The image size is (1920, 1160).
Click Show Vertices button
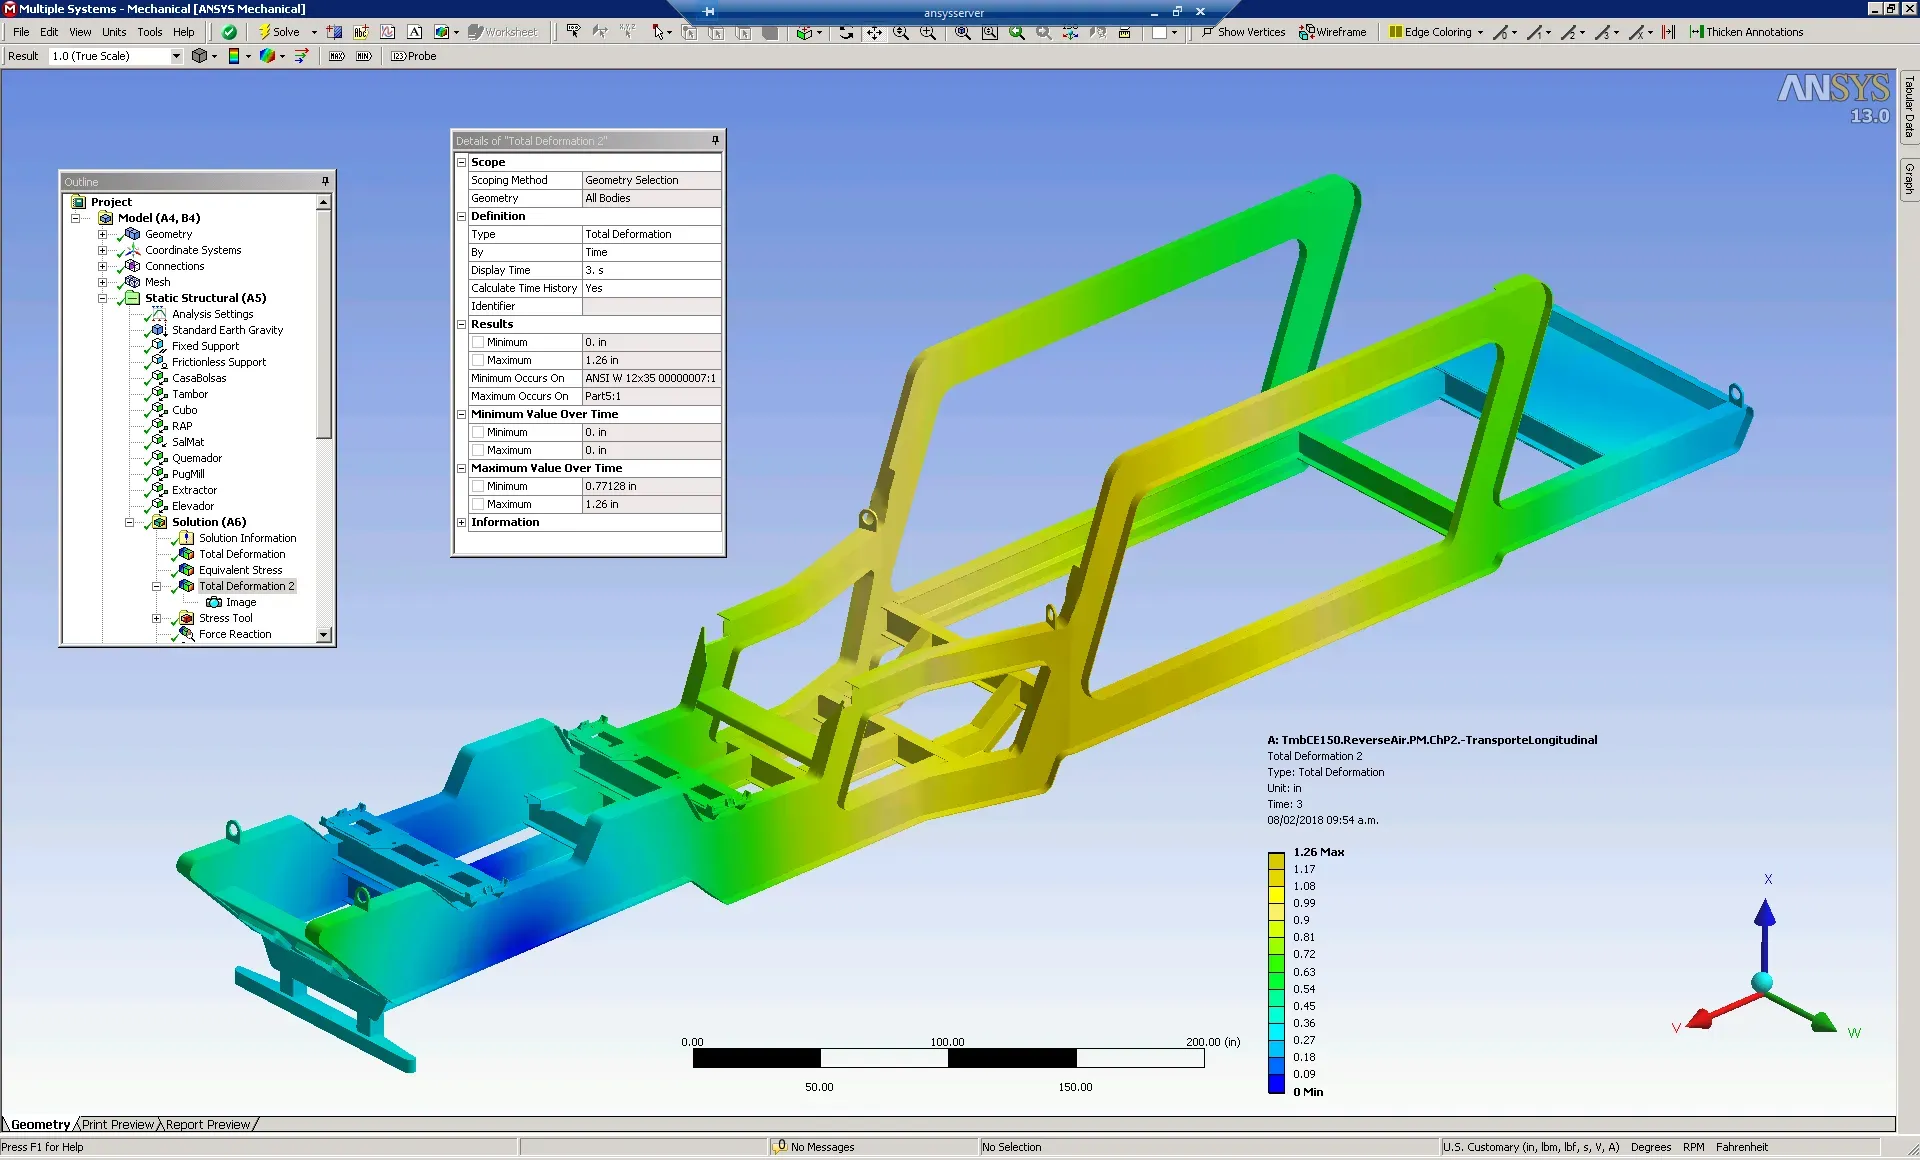[x=1243, y=32]
